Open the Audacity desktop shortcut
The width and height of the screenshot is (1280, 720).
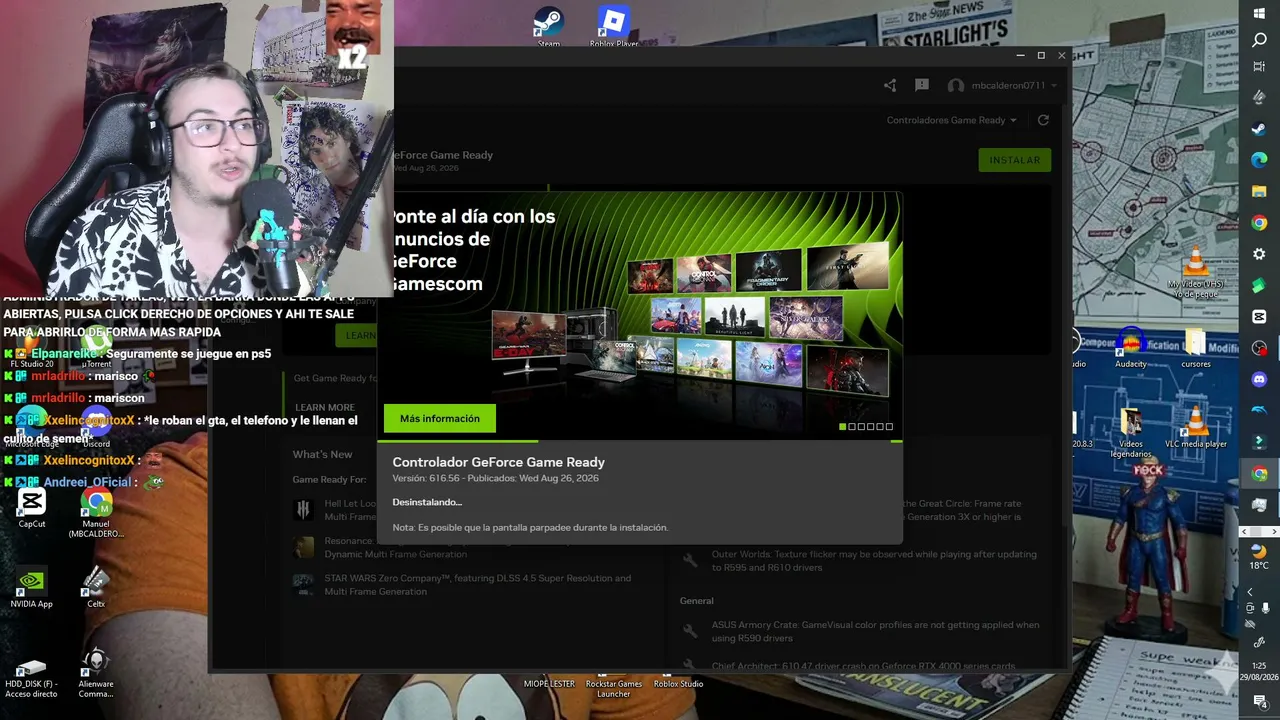tap(1131, 349)
